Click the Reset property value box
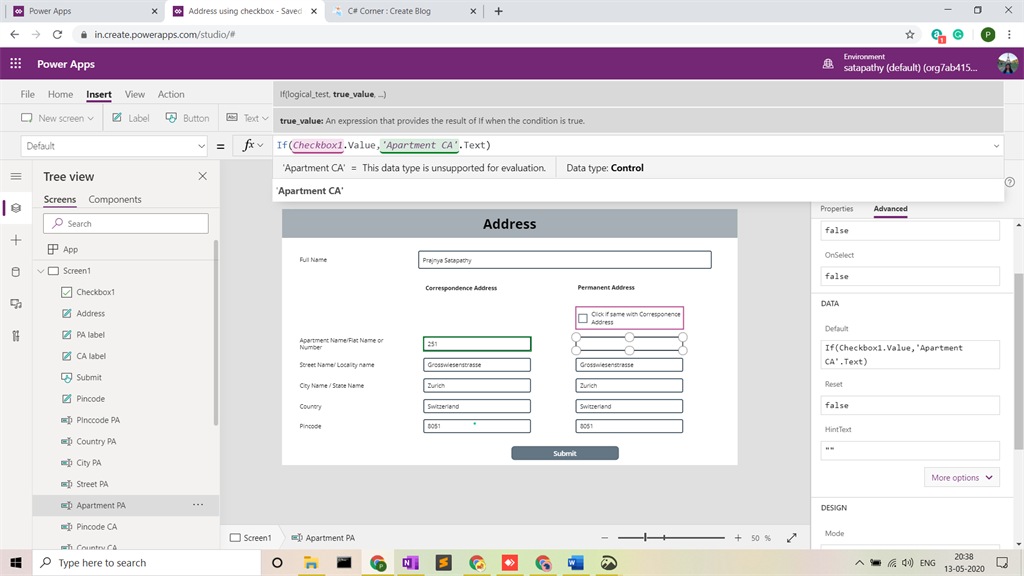Viewport: 1024px width, 576px height. 910,405
